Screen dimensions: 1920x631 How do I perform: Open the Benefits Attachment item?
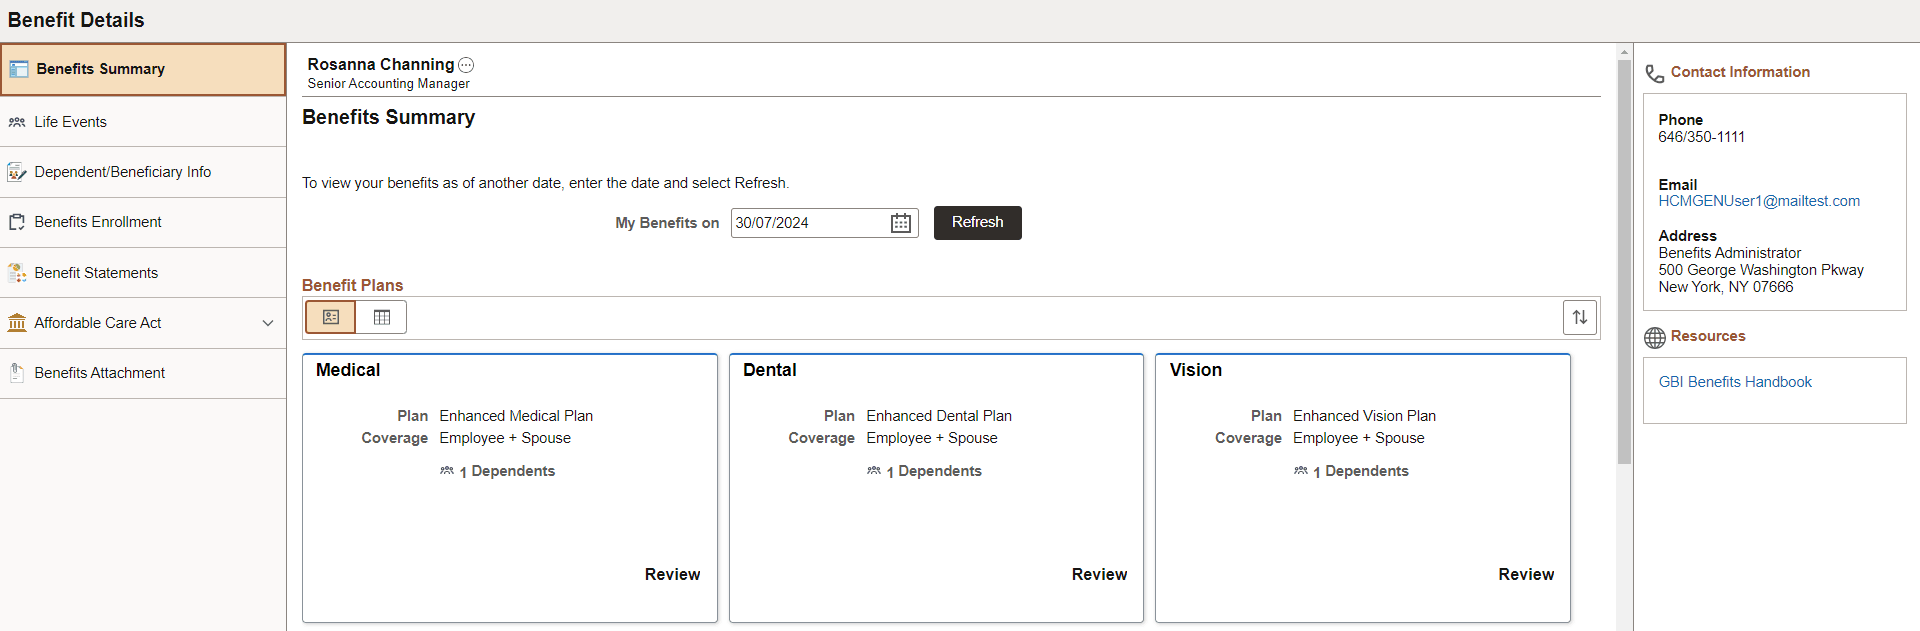click(143, 373)
